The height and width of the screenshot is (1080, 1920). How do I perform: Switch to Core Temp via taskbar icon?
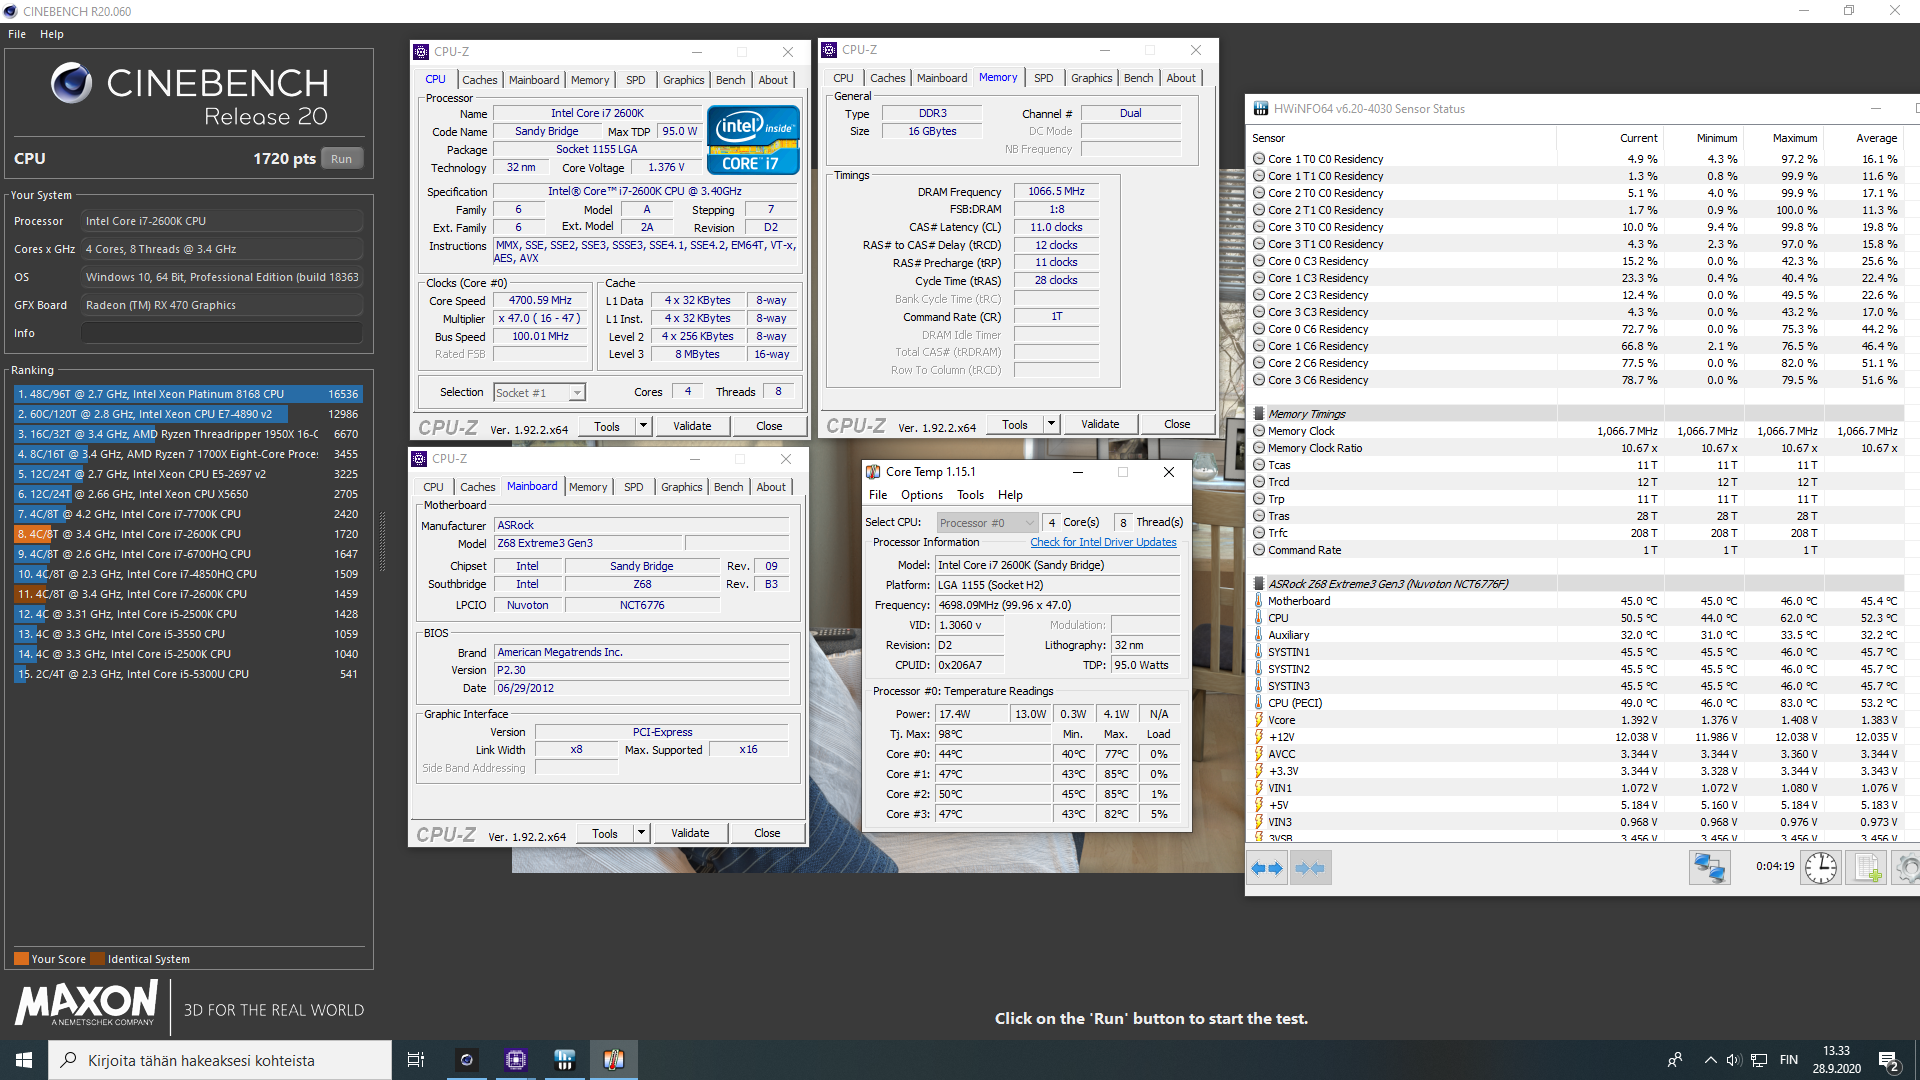tap(613, 1060)
